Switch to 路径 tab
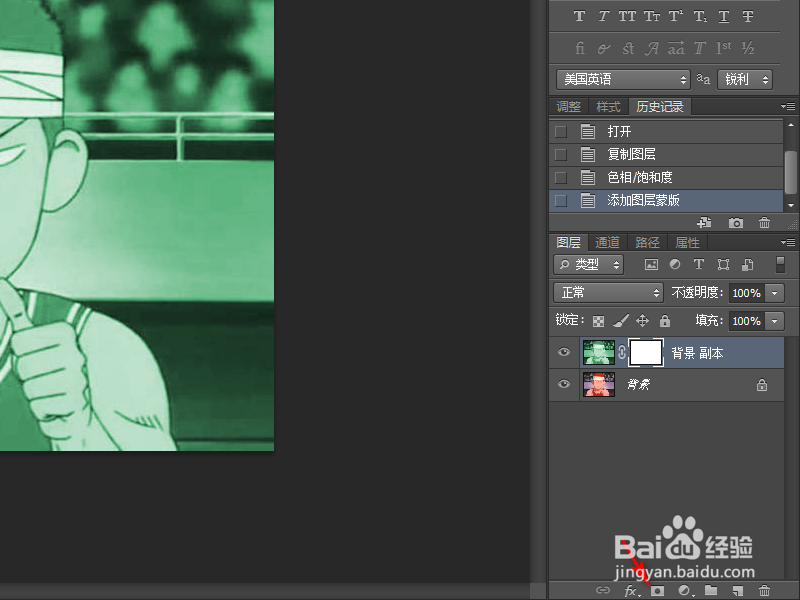800x600 pixels. click(647, 242)
